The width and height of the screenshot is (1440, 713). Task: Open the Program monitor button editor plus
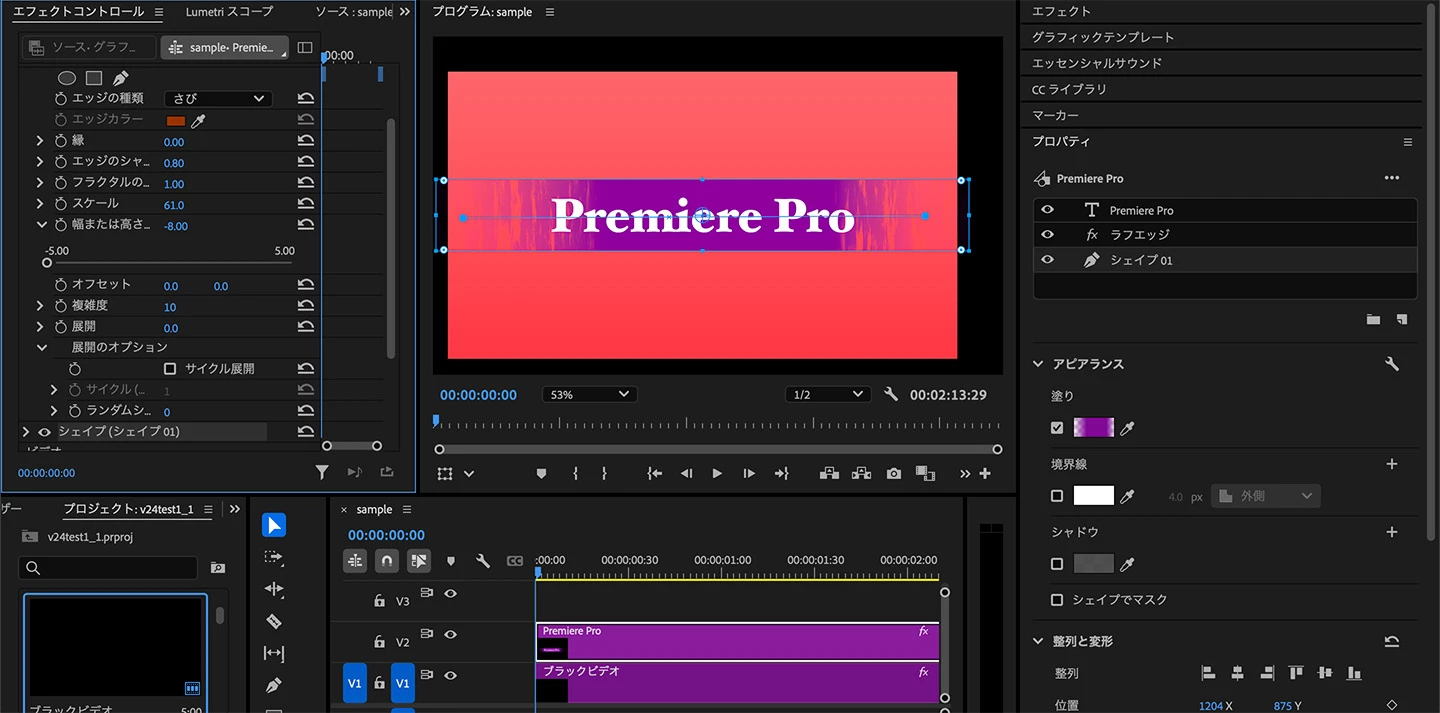pos(985,473)
